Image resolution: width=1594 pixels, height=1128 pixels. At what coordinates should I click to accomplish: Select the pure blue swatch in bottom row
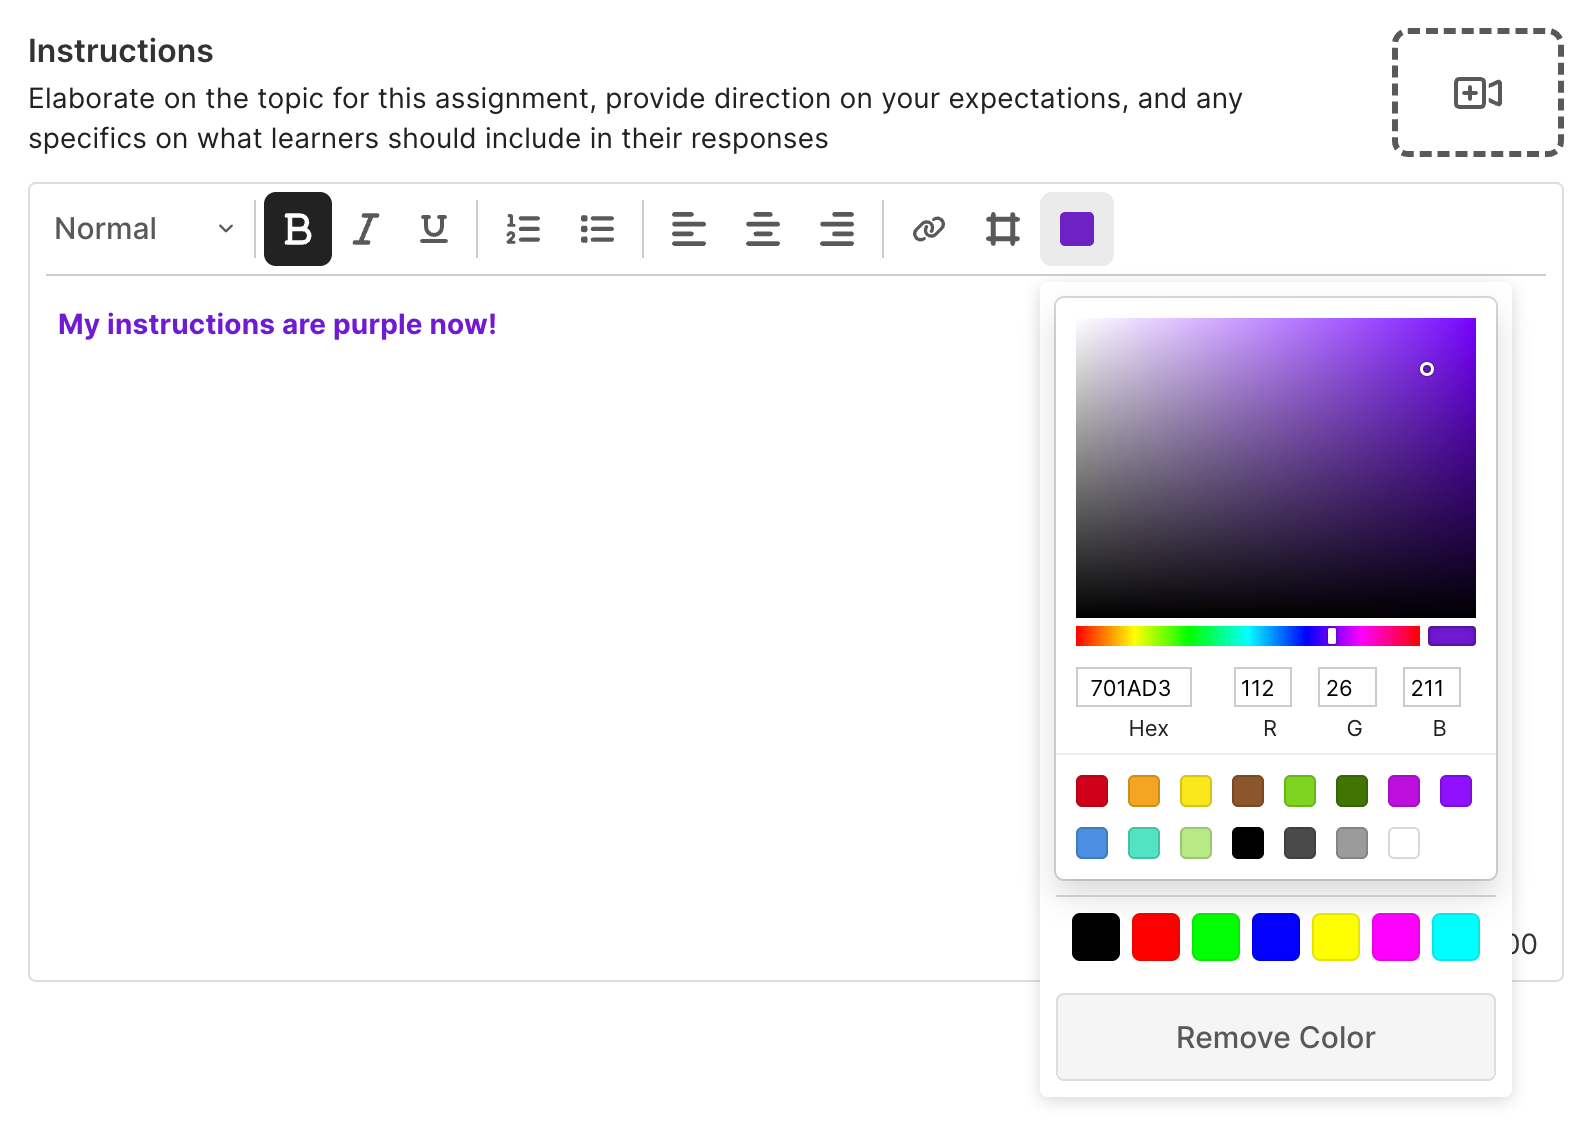tap(1276, 937)
